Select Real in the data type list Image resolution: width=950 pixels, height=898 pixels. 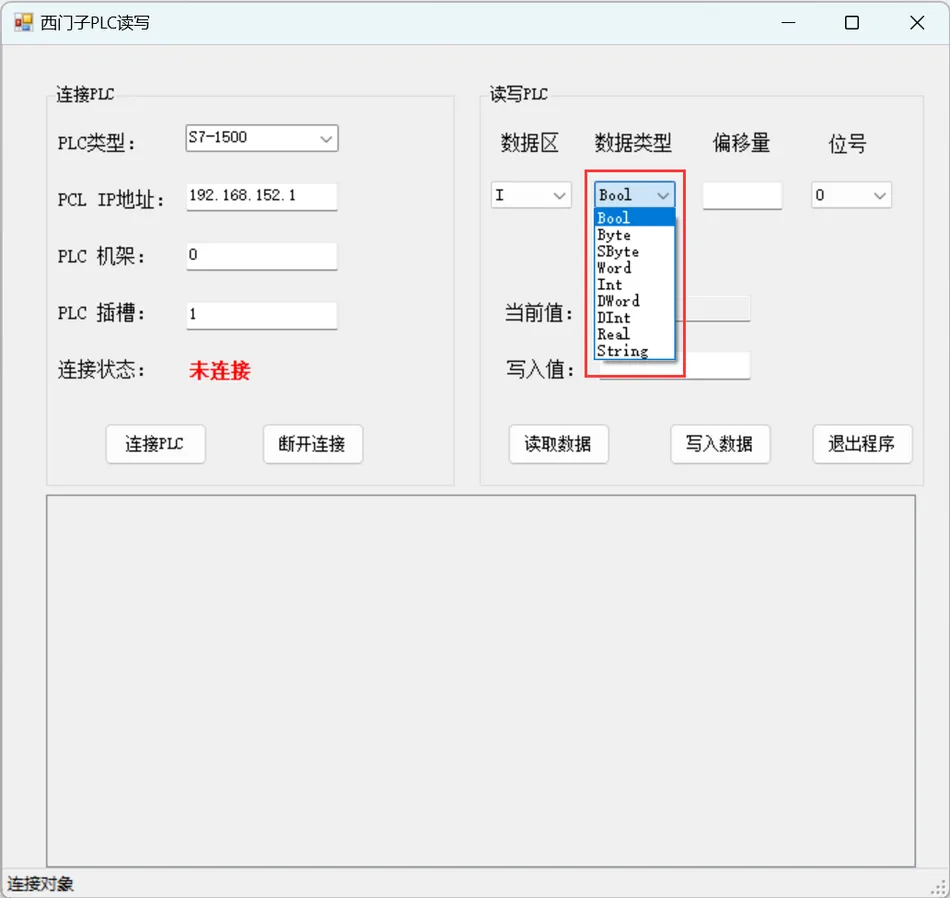pyautogui.click(x=634, y=334)
